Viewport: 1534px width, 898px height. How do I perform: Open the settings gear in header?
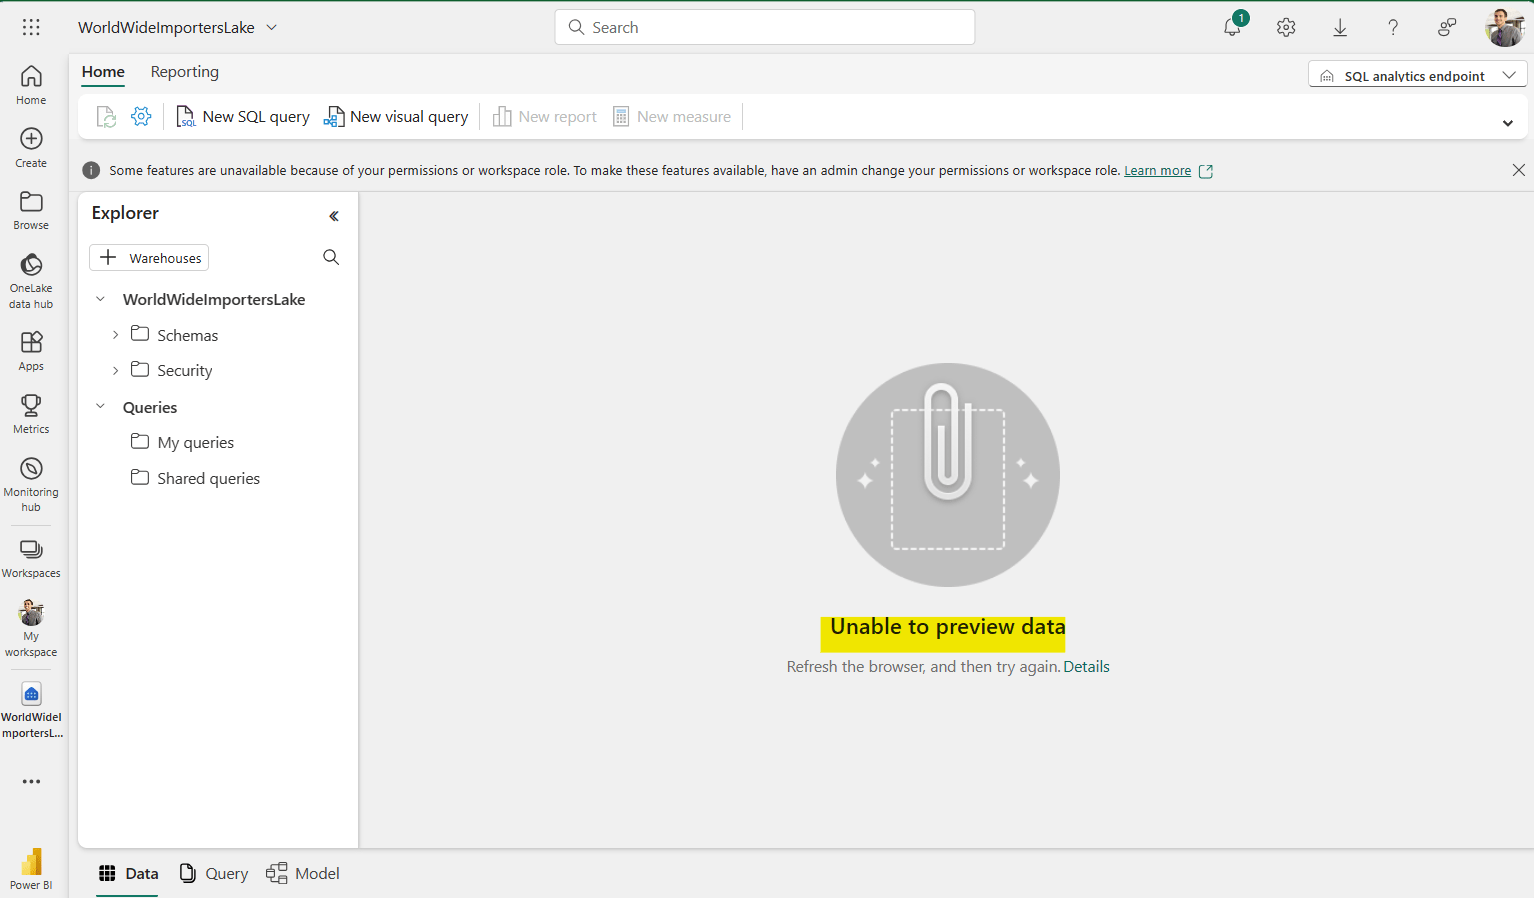pyautogui.click(x=1286, y=27)
